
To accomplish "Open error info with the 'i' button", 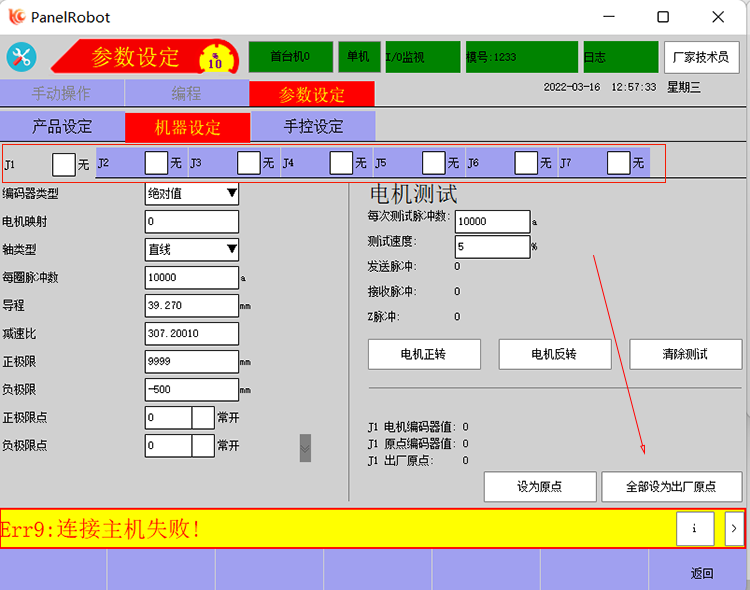I will coord(695,528).
